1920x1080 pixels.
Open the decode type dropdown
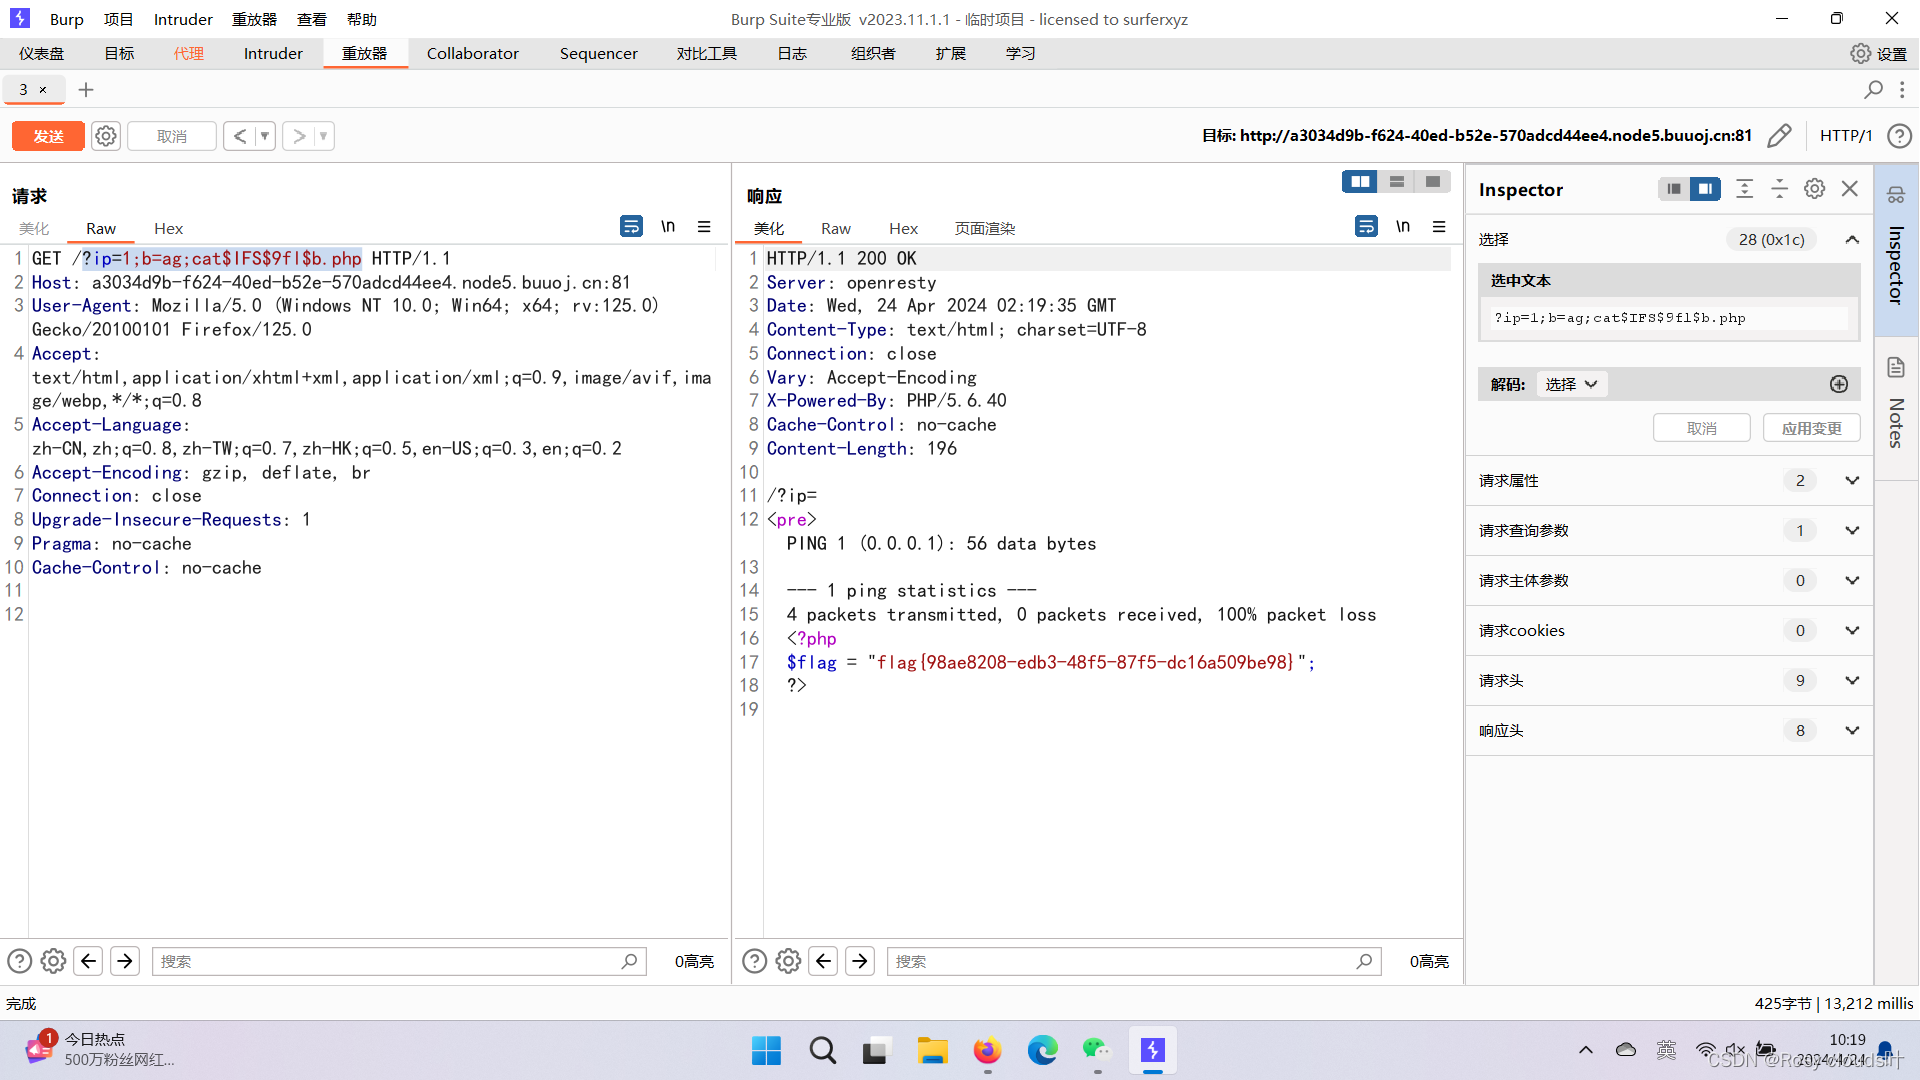[1571, 384]
